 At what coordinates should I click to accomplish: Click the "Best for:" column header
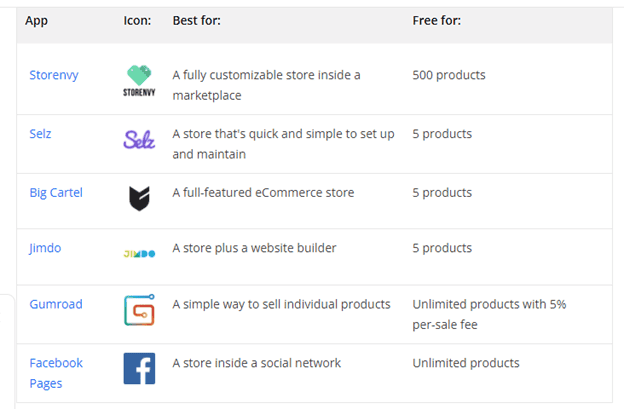(197, 20)
